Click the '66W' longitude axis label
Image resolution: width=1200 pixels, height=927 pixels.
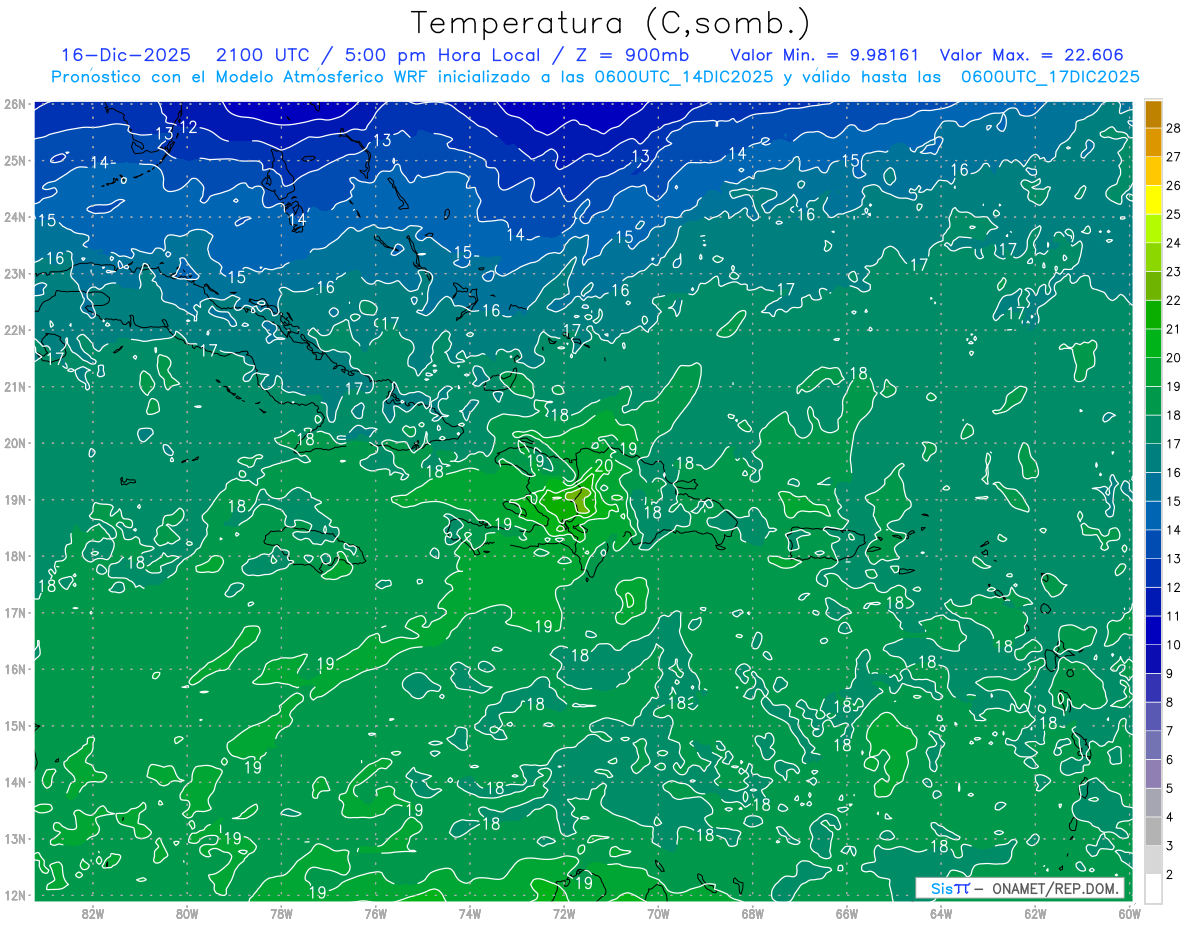847,913
